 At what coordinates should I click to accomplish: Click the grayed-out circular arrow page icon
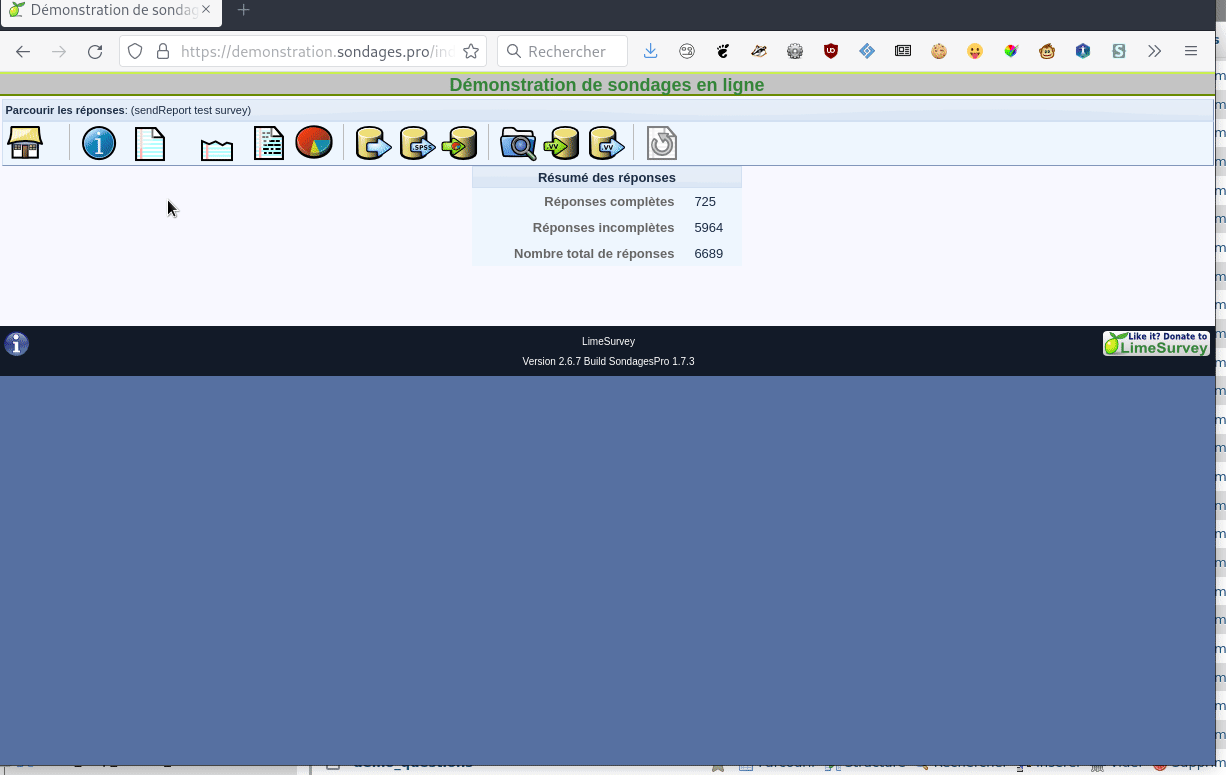[x=662, y=144]
